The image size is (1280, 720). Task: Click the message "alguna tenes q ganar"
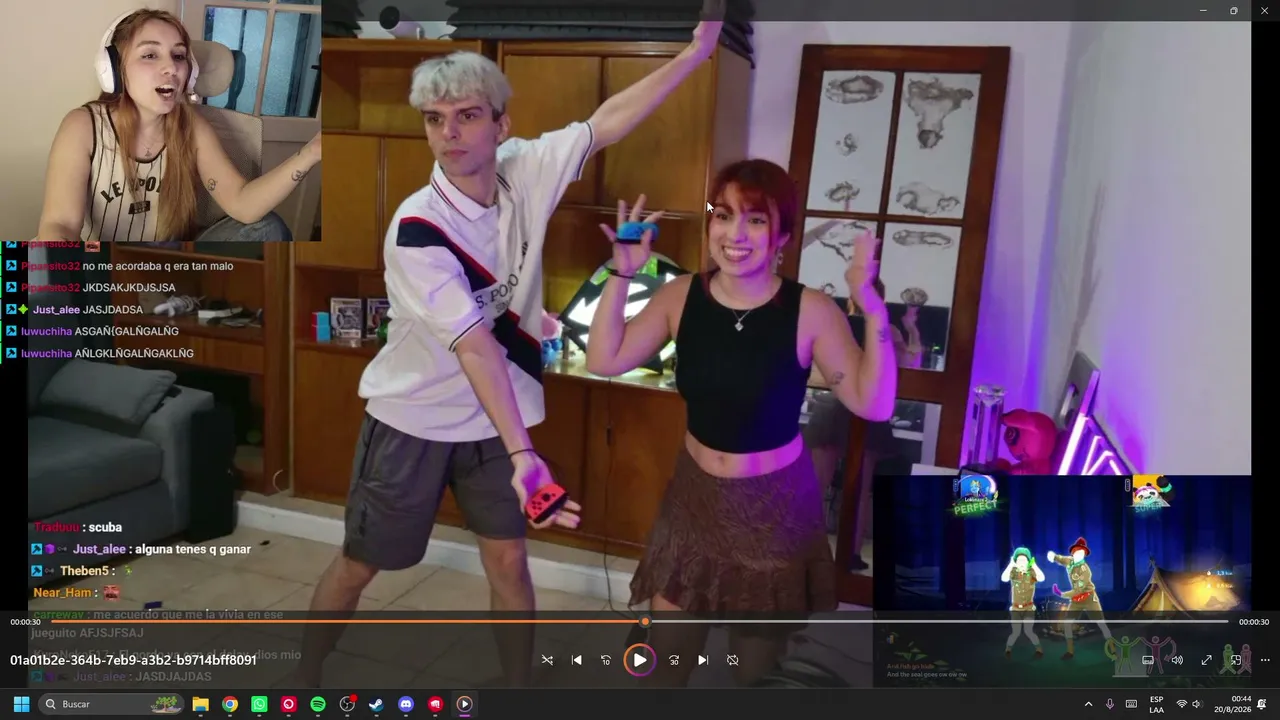point(192,549)
